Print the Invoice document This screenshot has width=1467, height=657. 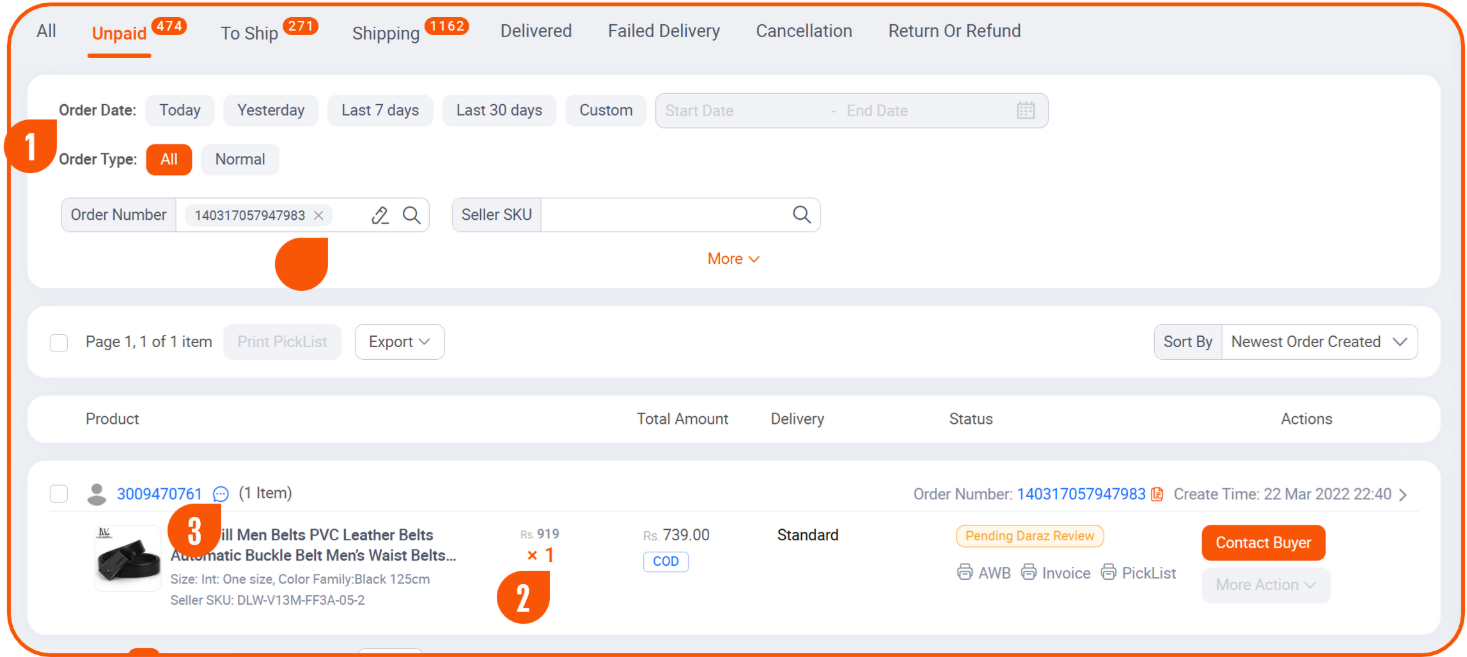point(1055,573)
